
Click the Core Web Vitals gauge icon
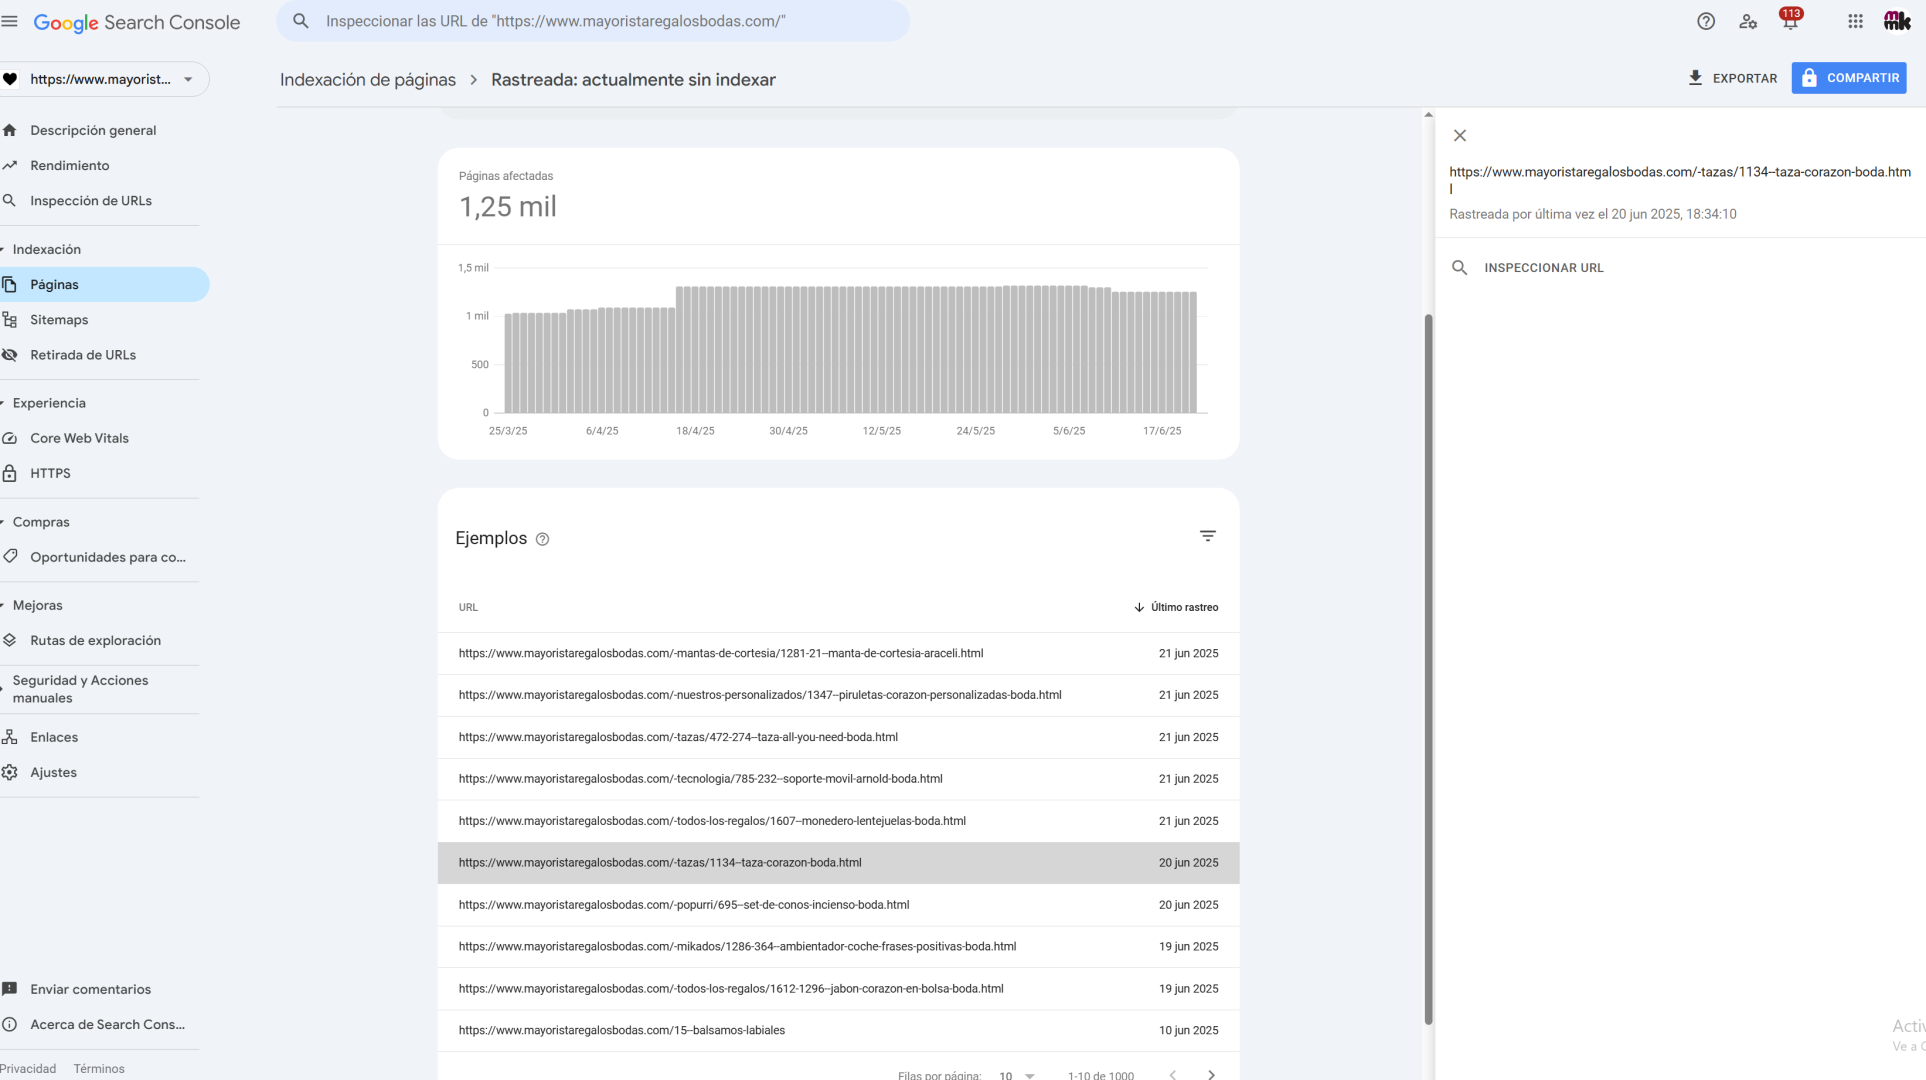click(x=10, y=438)
